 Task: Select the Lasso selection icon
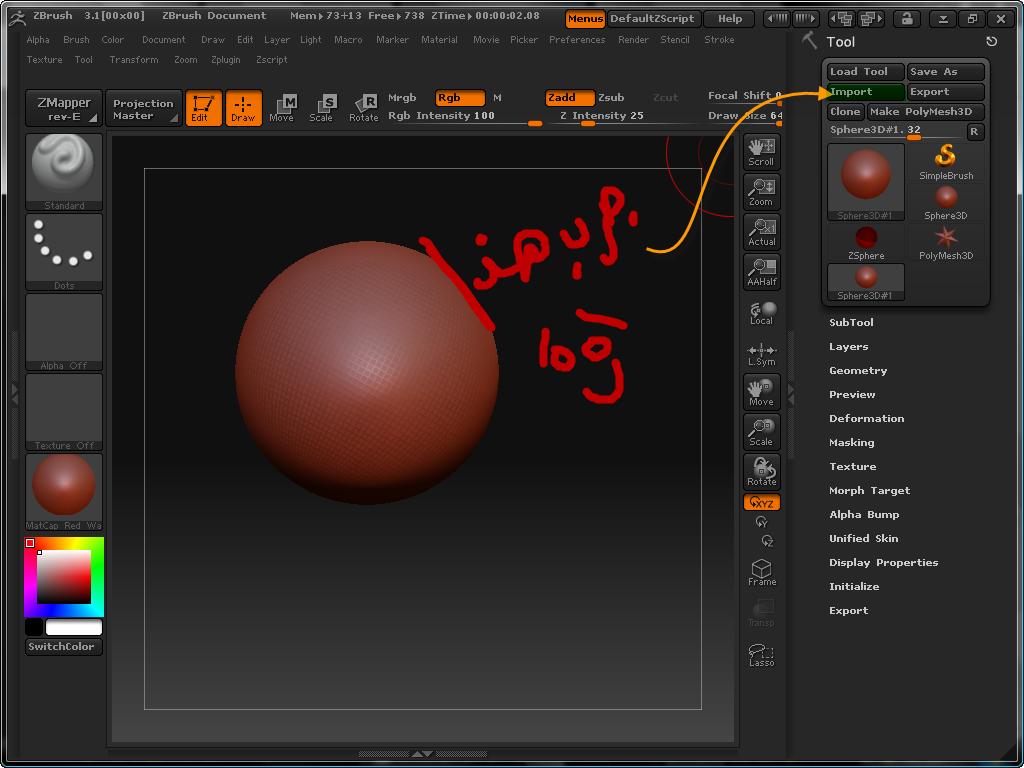[761, 655]
